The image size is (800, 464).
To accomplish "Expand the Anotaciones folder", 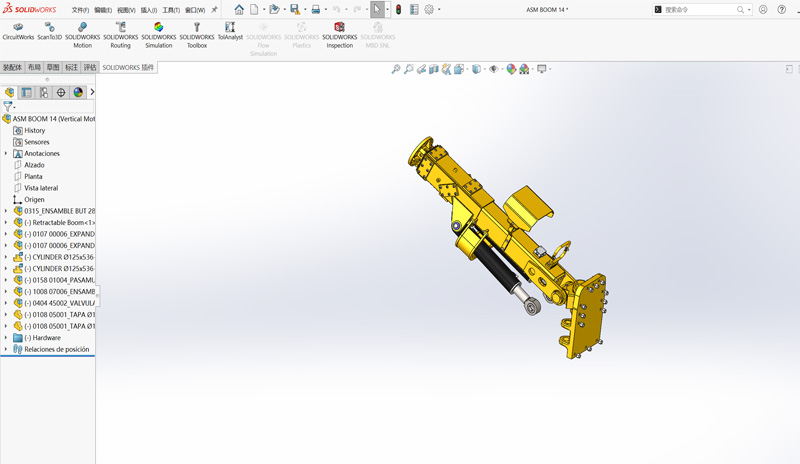I will click(6, 153).
